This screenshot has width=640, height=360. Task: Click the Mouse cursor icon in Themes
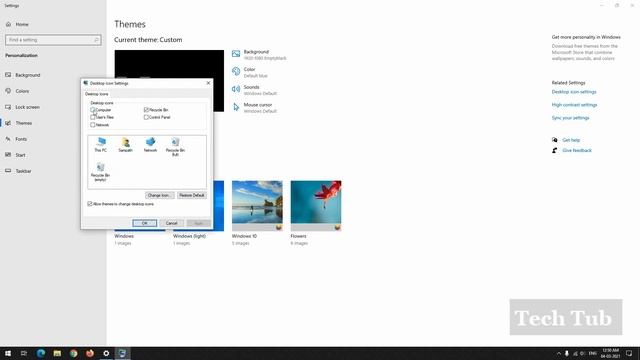[236, 107]
